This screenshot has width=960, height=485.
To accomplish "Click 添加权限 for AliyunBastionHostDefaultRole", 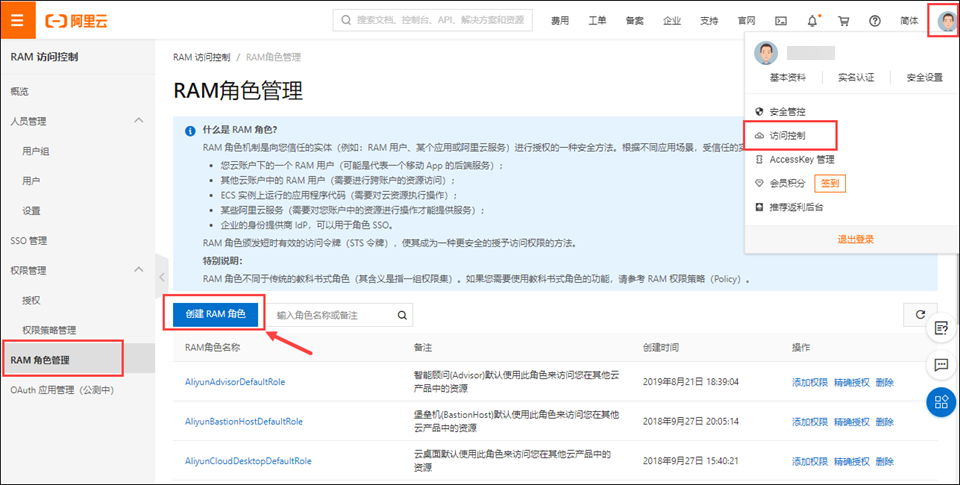I will tap(810, 422).
